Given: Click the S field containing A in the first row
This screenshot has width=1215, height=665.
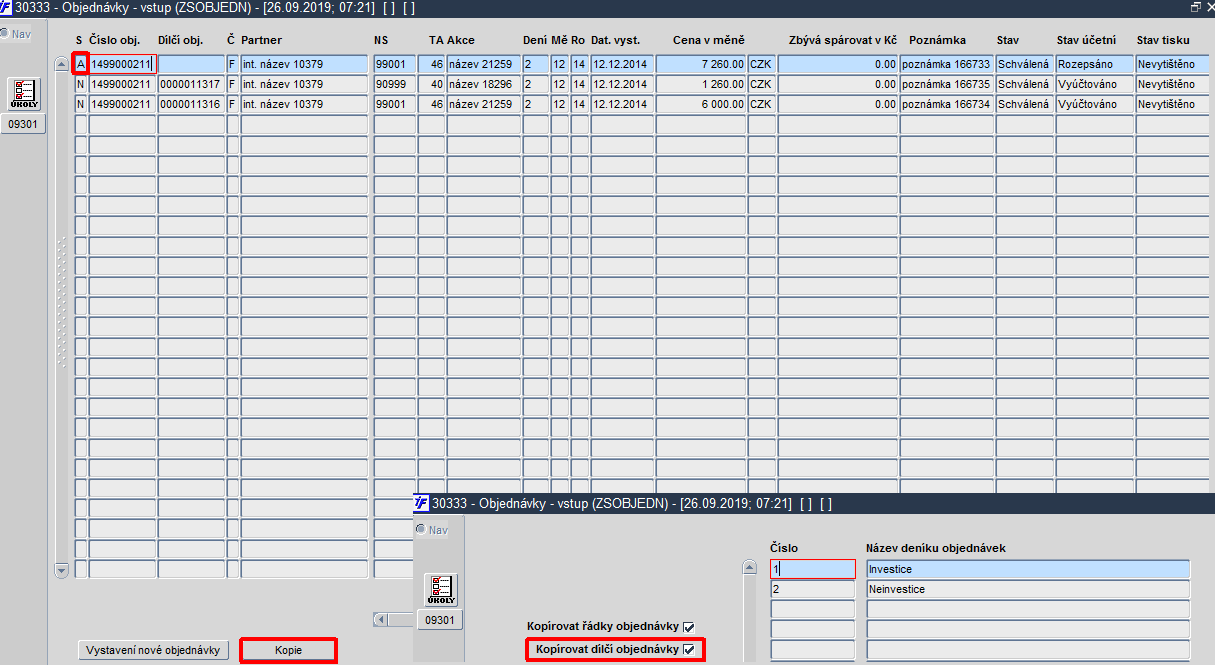Looking at the screenshot, I should click(81, 64).
